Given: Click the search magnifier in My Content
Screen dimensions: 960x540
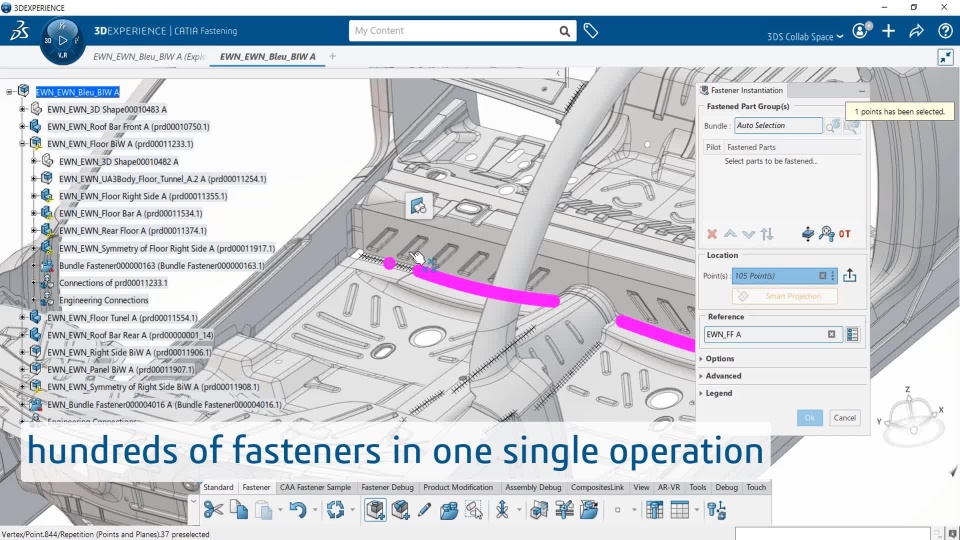Looking at the screenshot, I should (x=564, y=31).
